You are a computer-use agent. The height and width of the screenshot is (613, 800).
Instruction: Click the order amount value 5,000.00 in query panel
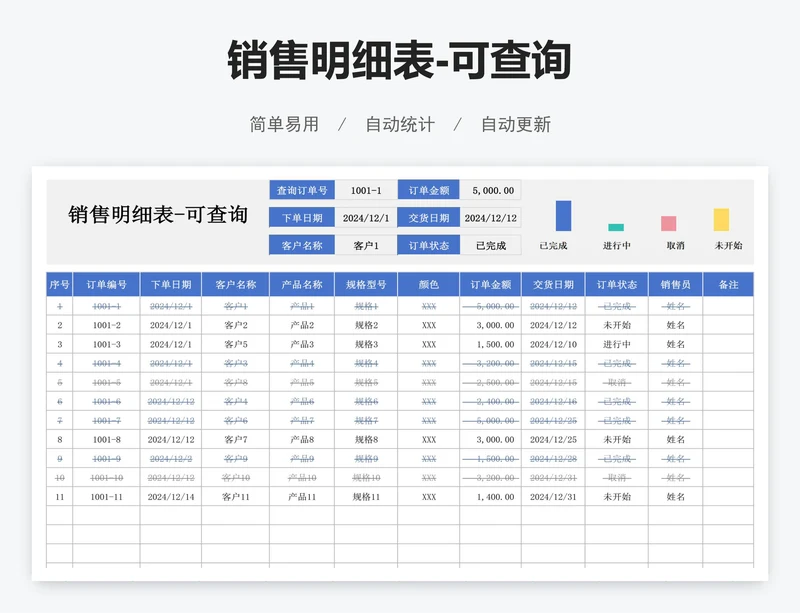[490, 190]
